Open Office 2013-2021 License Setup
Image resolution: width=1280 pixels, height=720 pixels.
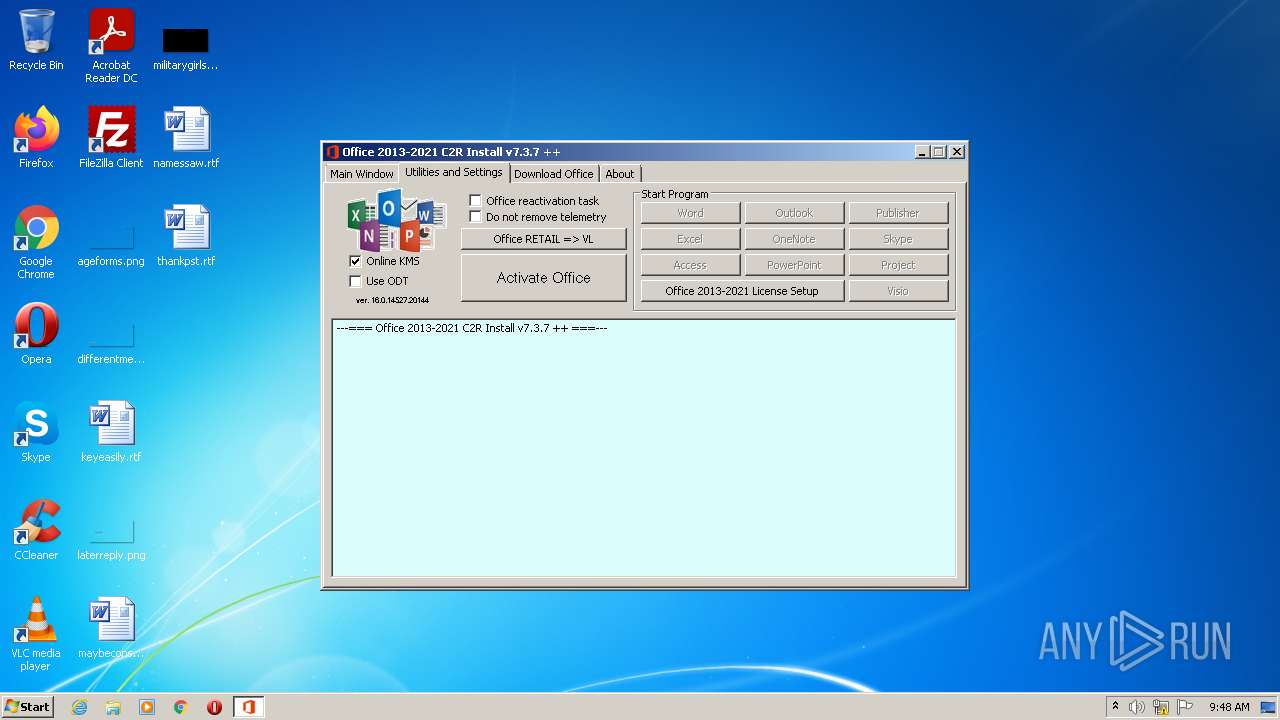(x=742, y=291)
